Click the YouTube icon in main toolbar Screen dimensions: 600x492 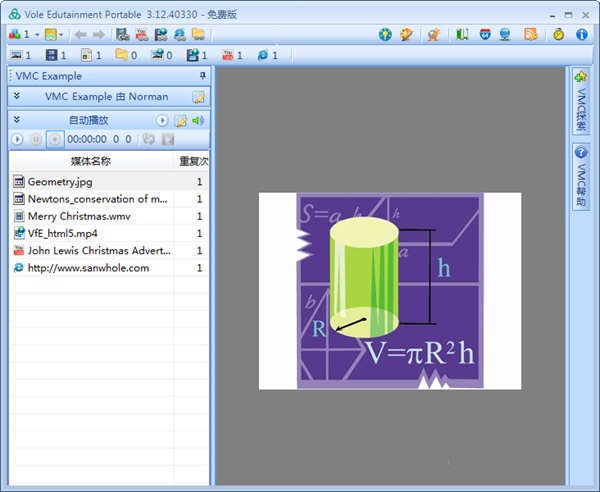tap(142, 34)
